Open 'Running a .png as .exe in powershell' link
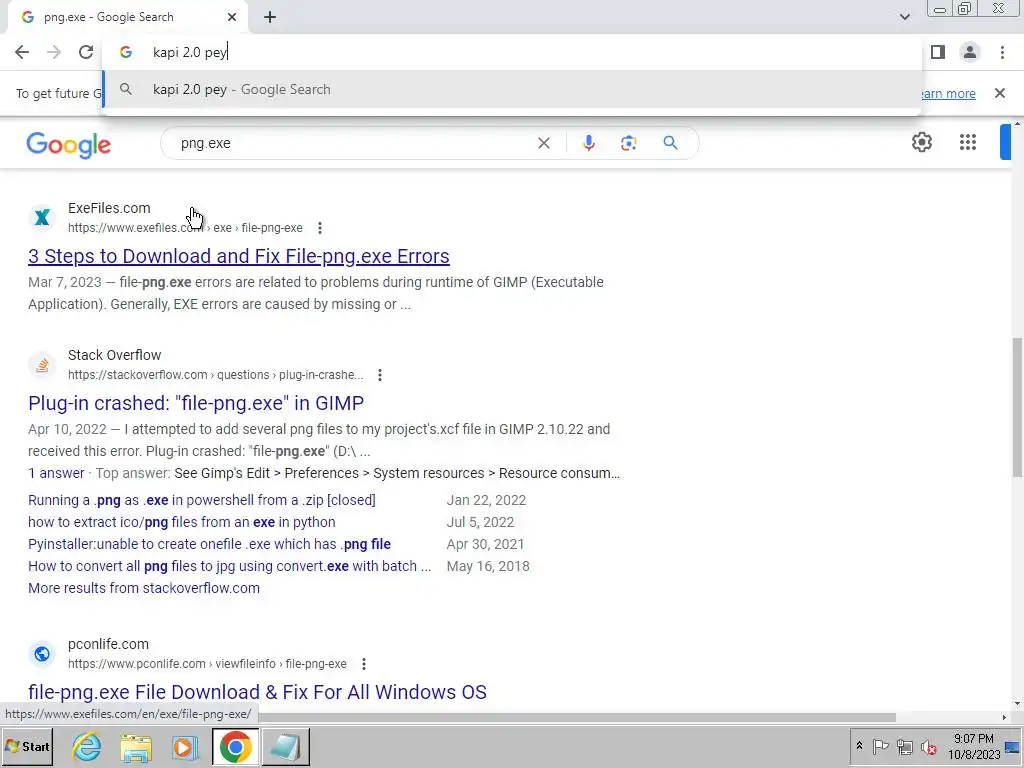The height and width of the screenshot is (768, 1024). coord(202,500)
